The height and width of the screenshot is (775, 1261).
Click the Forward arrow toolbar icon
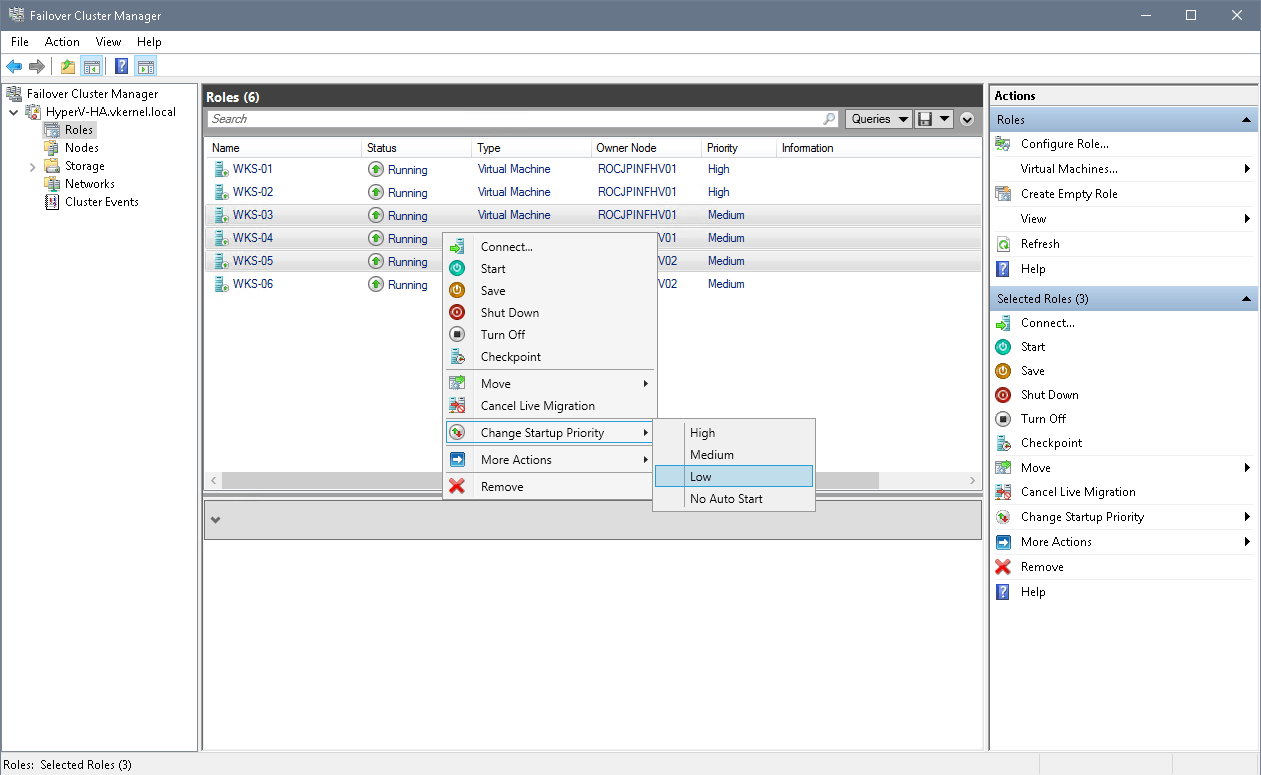click(x=37, y=67)
